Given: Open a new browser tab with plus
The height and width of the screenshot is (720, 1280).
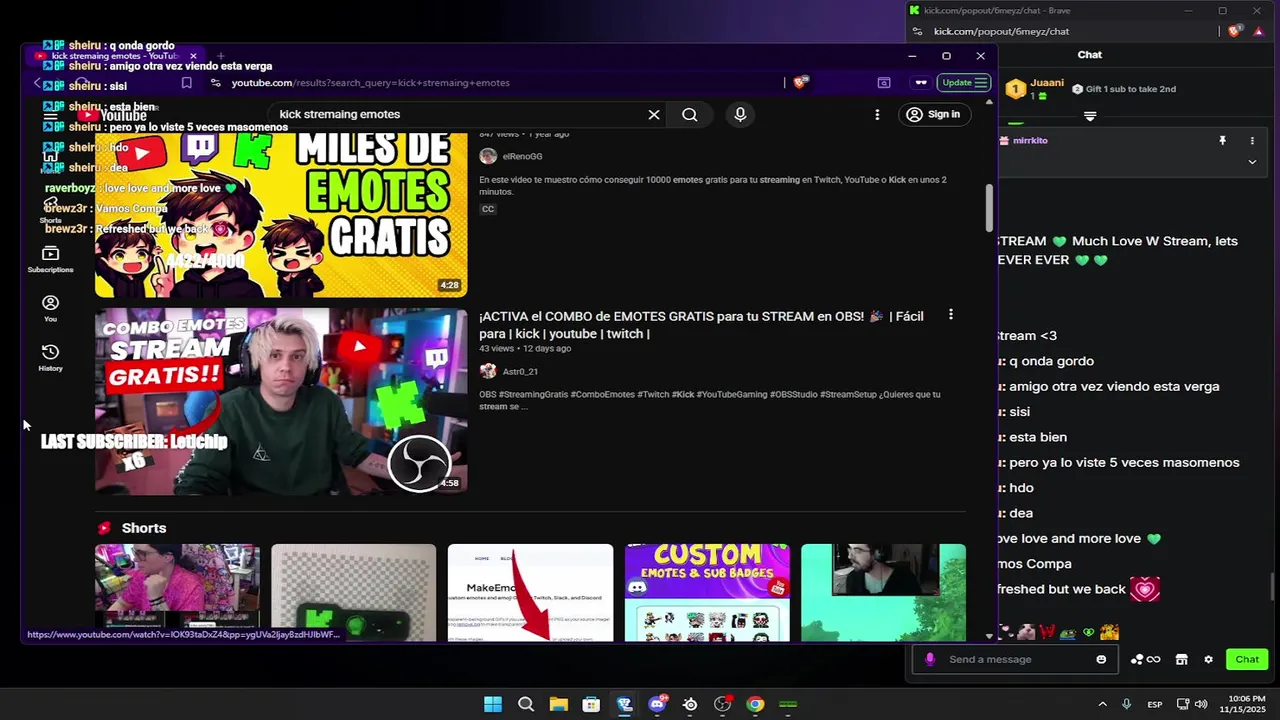Looking at the screenshot, I should pyautogui.click(x=220, y=56).
